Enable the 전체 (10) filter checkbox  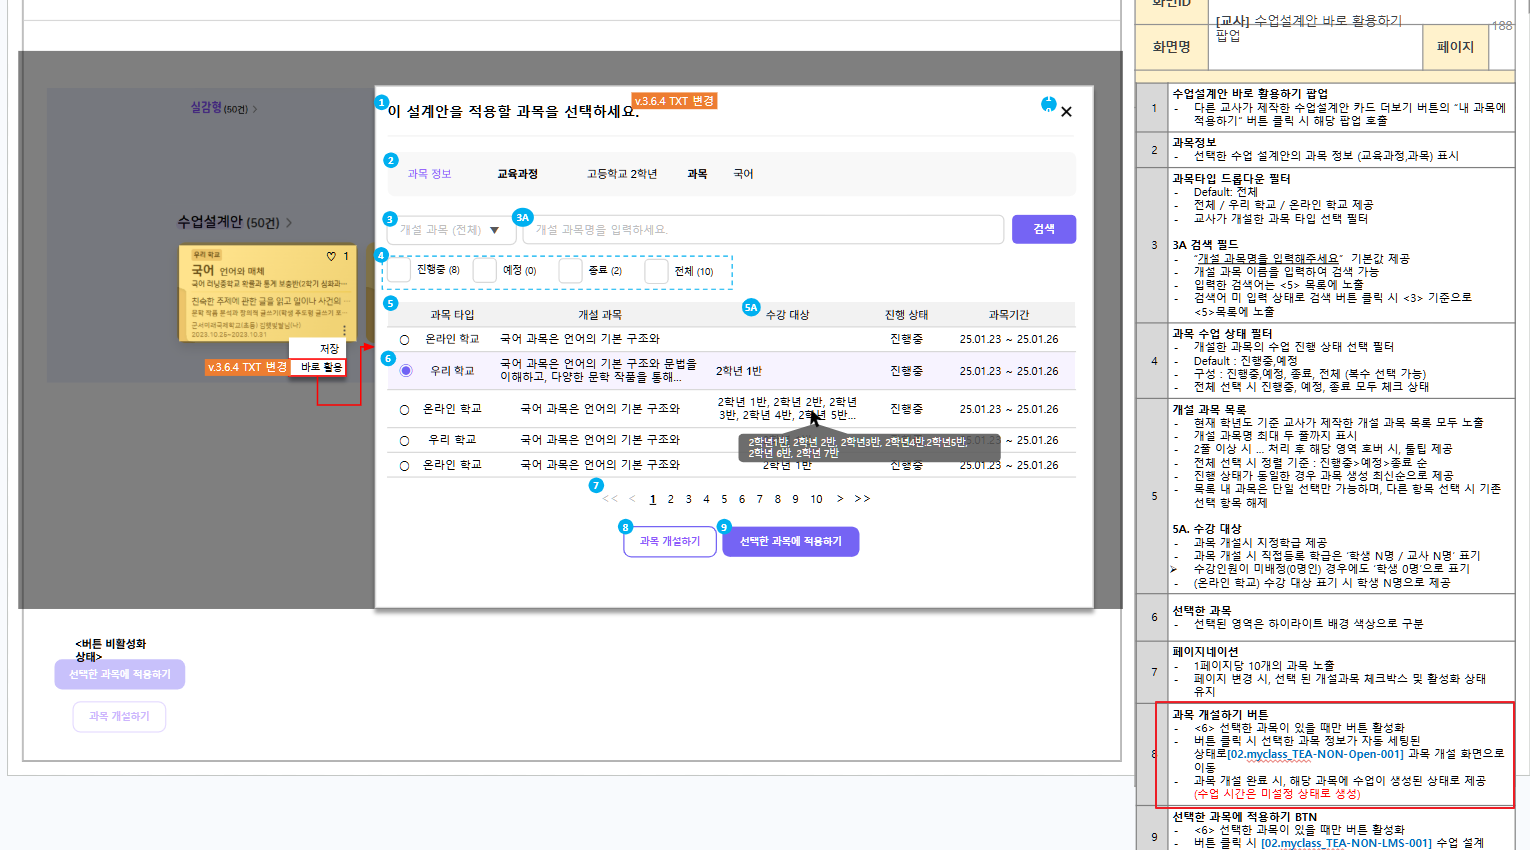(x=656, y=271)
